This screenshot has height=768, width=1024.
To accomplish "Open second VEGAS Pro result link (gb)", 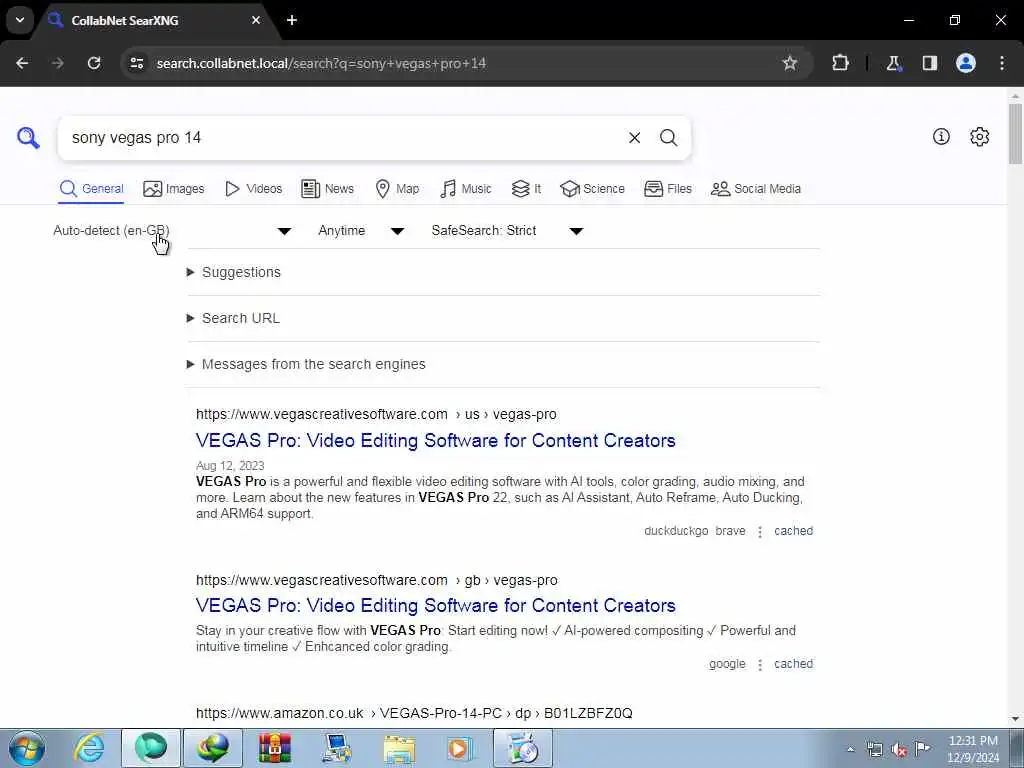I will (436, 605).
